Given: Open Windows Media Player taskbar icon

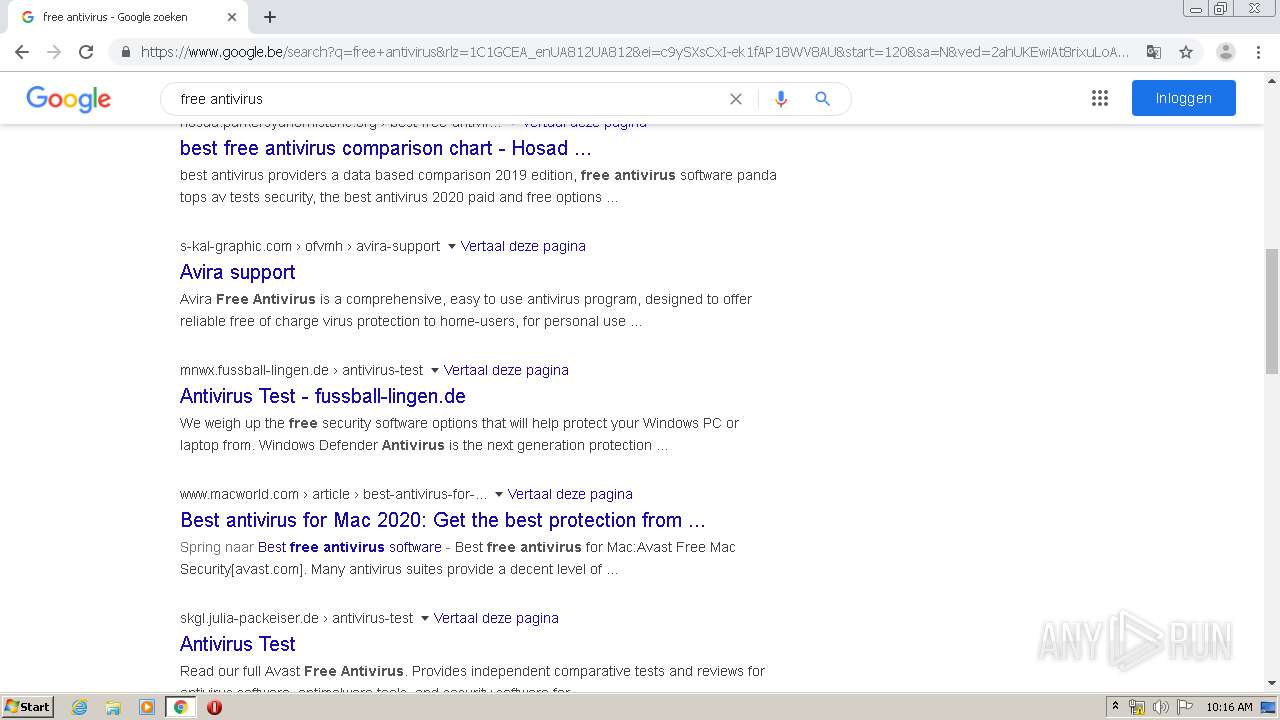Looking at the screenshot, I should click(147, 707).
